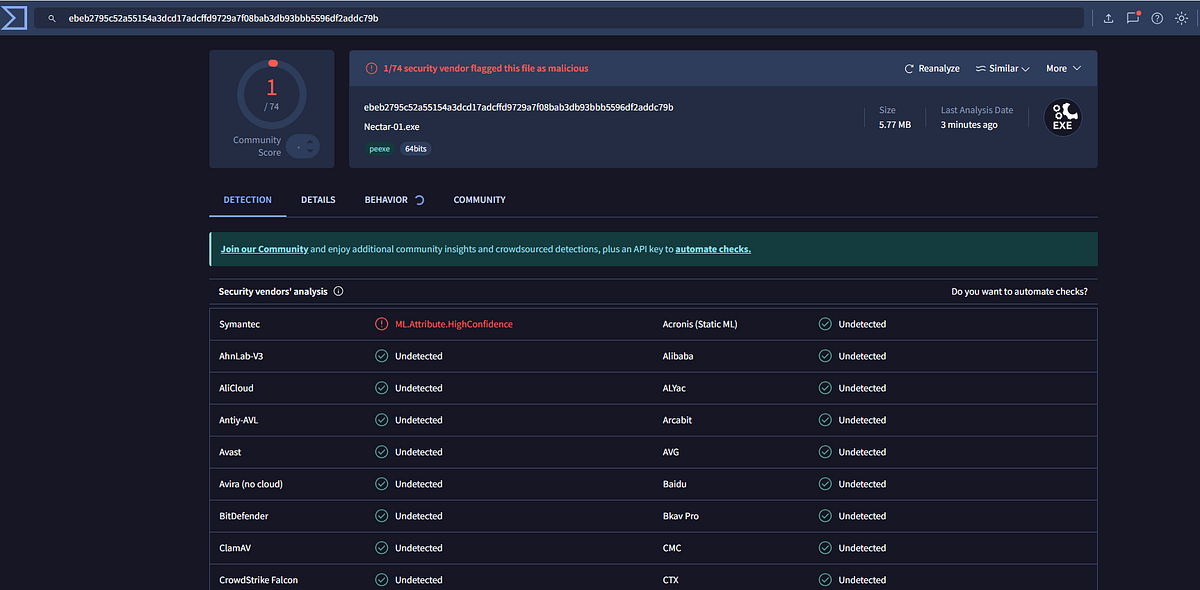Open the help question mark icon
The image size is (1200, 590).
(1157, 18)
